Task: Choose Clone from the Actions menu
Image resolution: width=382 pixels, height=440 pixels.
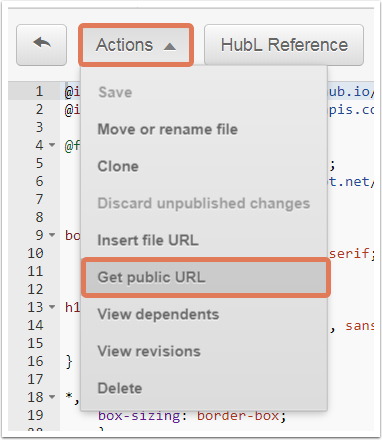Action: [x=118, y=166]
